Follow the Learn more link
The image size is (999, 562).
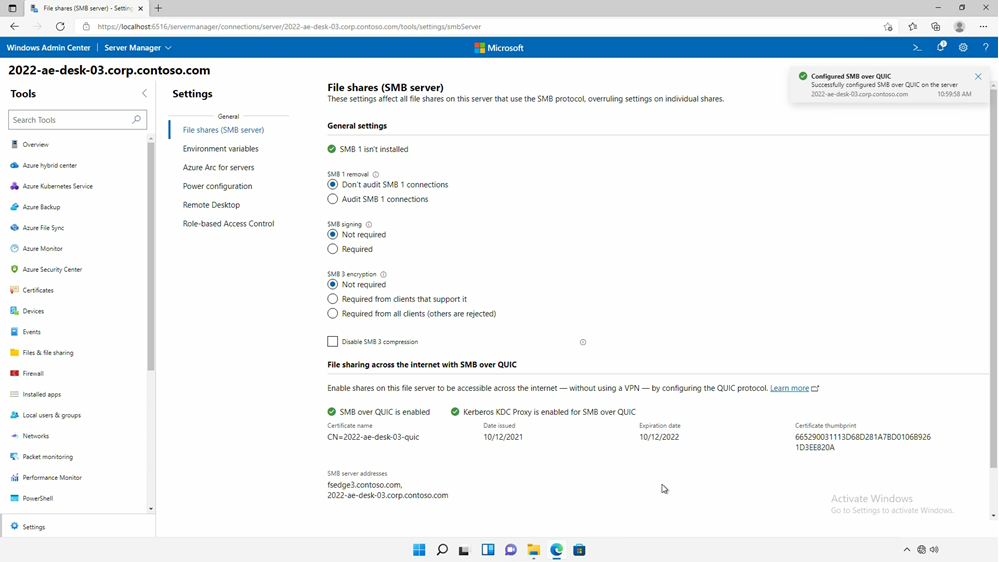click(x=789, y=388)
